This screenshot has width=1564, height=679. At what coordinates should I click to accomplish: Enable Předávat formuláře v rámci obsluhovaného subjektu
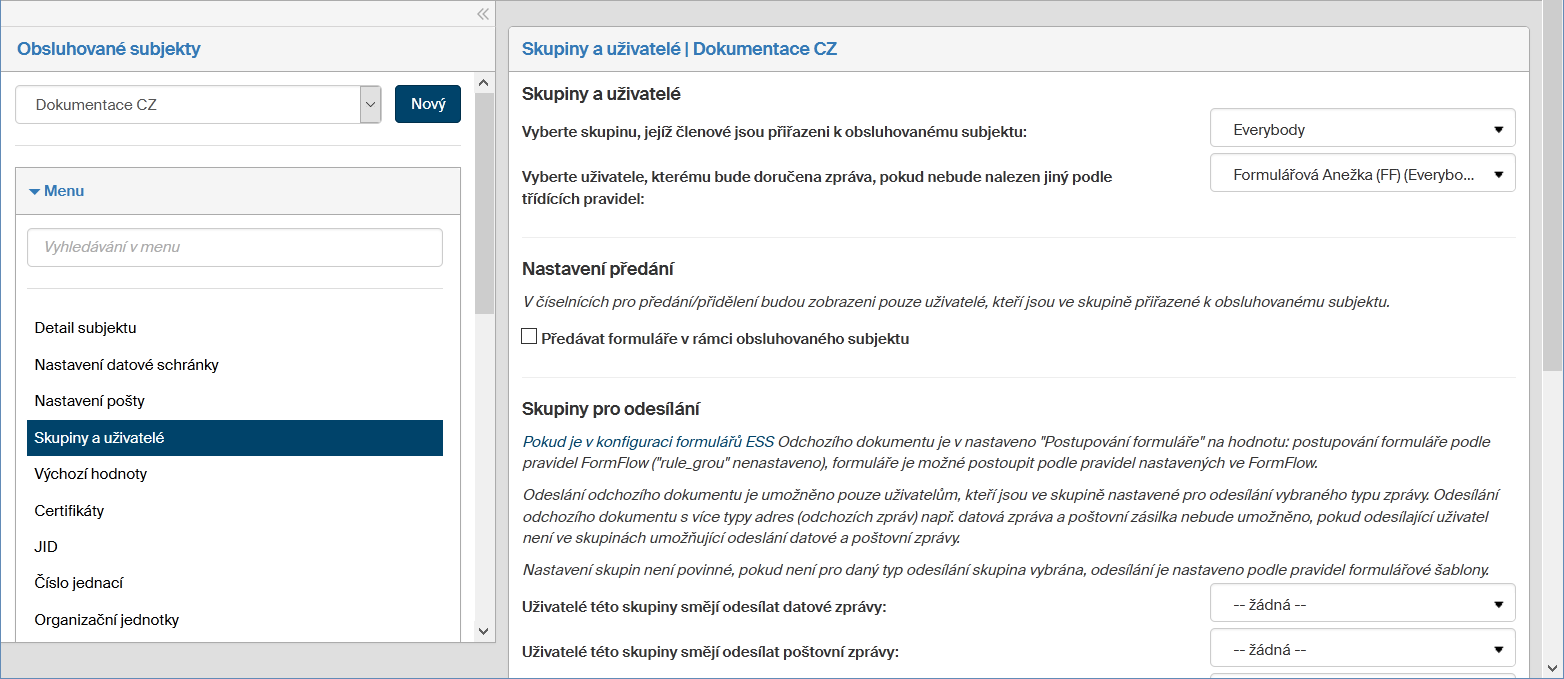(530, 337)
